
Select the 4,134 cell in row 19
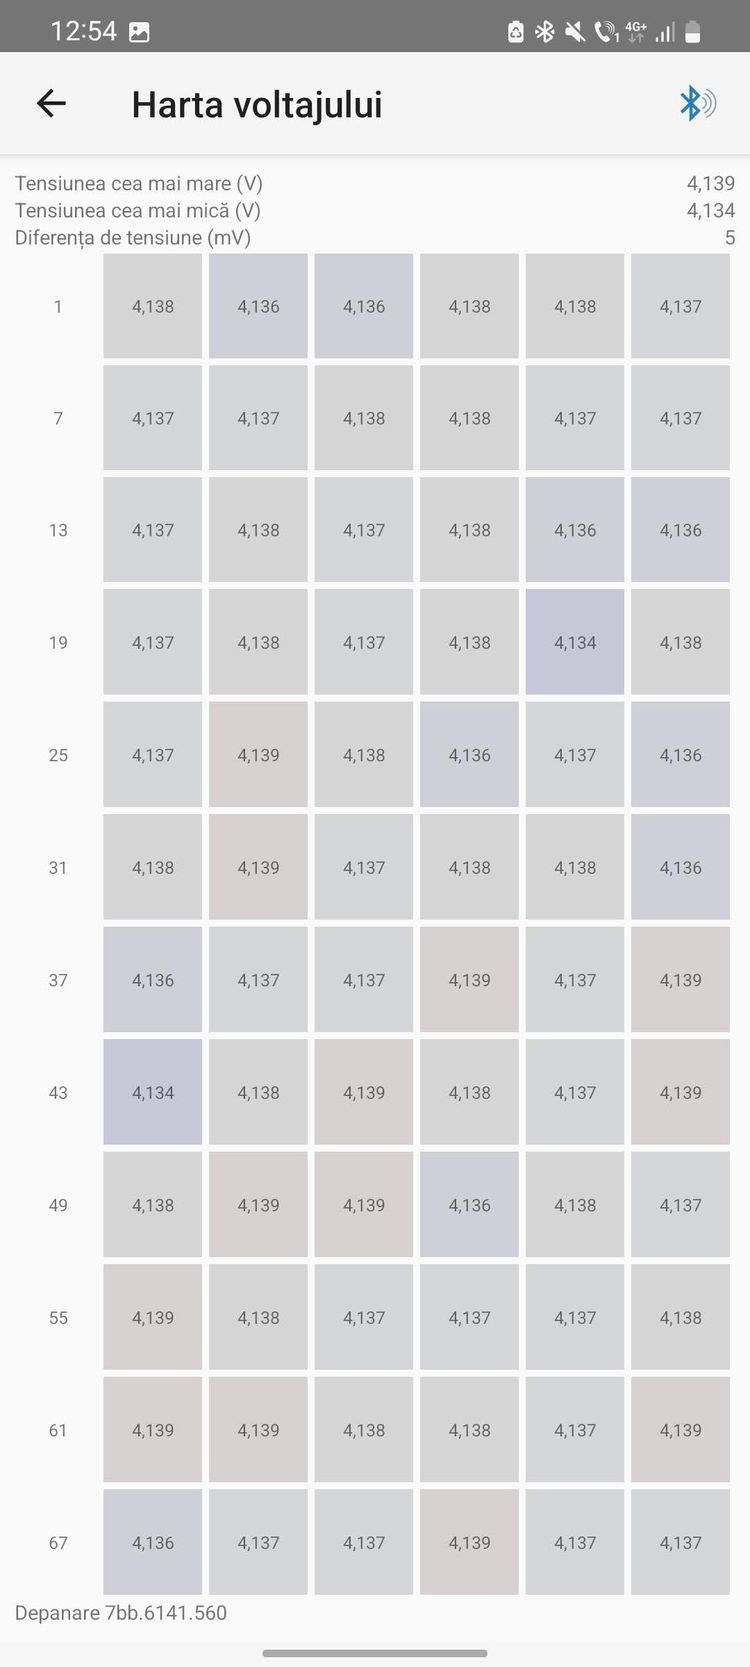tap(575, 642)
